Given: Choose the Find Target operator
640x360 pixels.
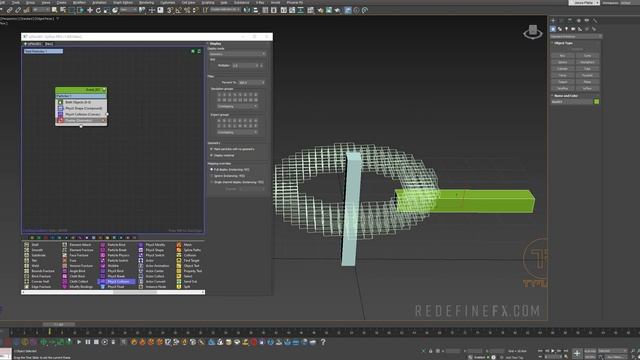Looking at the screenshot, I should [x=188, y=260].
